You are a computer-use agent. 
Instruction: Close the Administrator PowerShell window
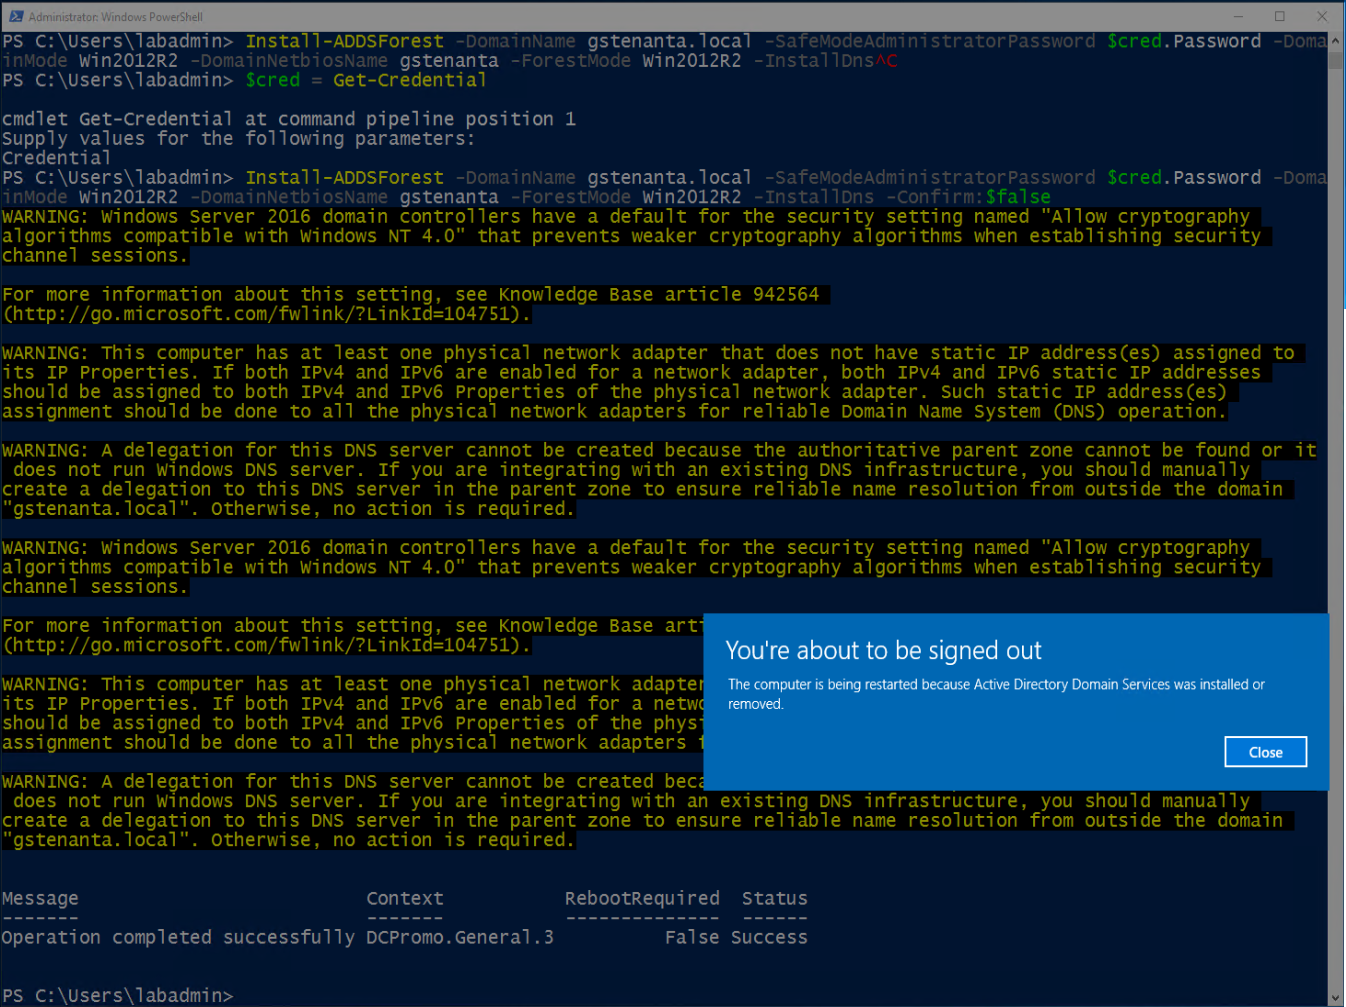[x=1322, y=16]
